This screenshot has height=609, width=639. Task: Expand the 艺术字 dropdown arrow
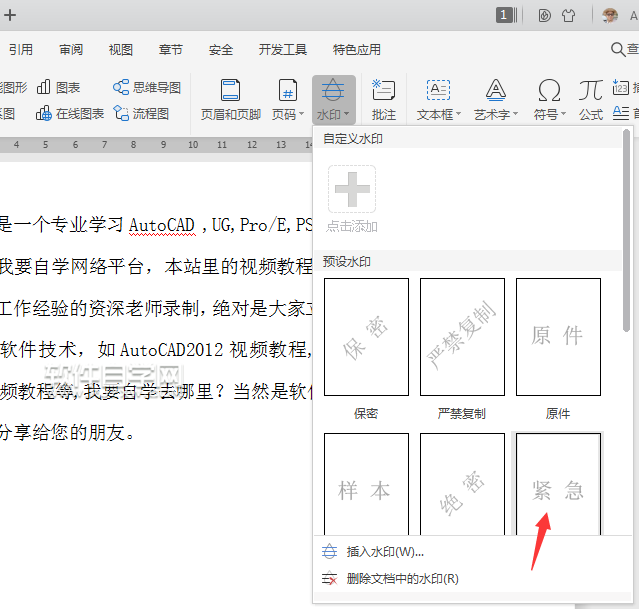click(x=515, y=114)
